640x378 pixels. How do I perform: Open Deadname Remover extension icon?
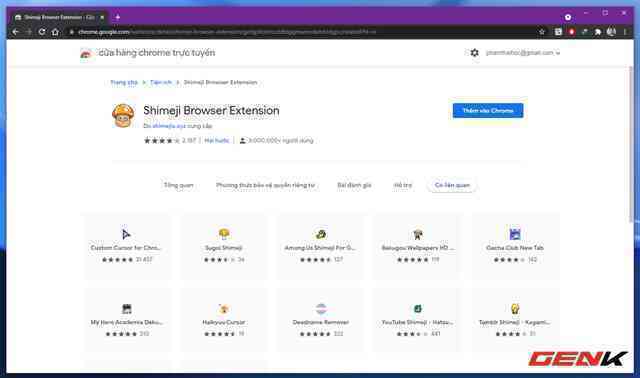[x=321, y=309]
